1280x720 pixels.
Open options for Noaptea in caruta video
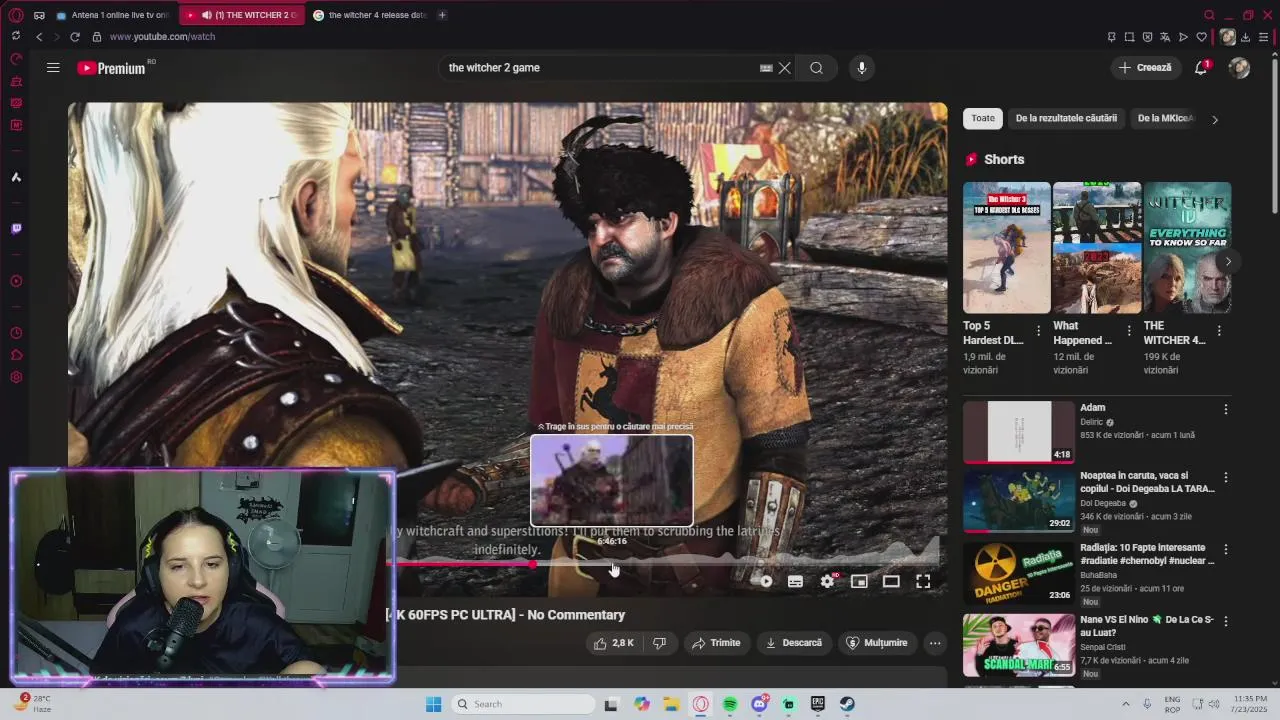coord(1226,477)
